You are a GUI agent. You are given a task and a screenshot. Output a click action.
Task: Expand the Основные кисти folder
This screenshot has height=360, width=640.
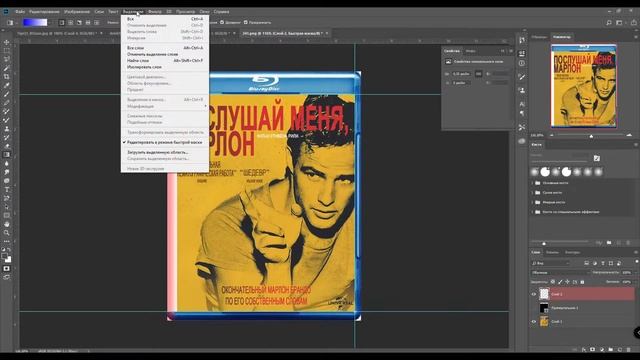[533, 183]
